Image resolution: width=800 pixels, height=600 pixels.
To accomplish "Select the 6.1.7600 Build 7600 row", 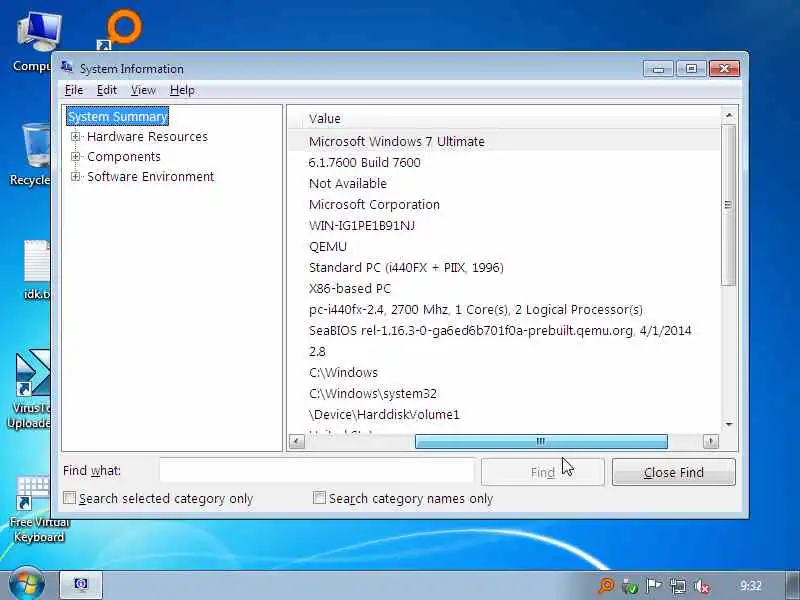I will [504, 162].
